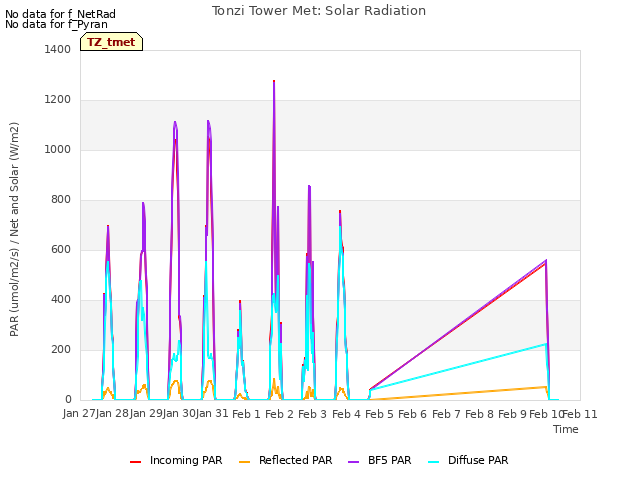Screen dimensions: 640x480
Task: Click the 1400 y-axis tick label
Action: 58,49
